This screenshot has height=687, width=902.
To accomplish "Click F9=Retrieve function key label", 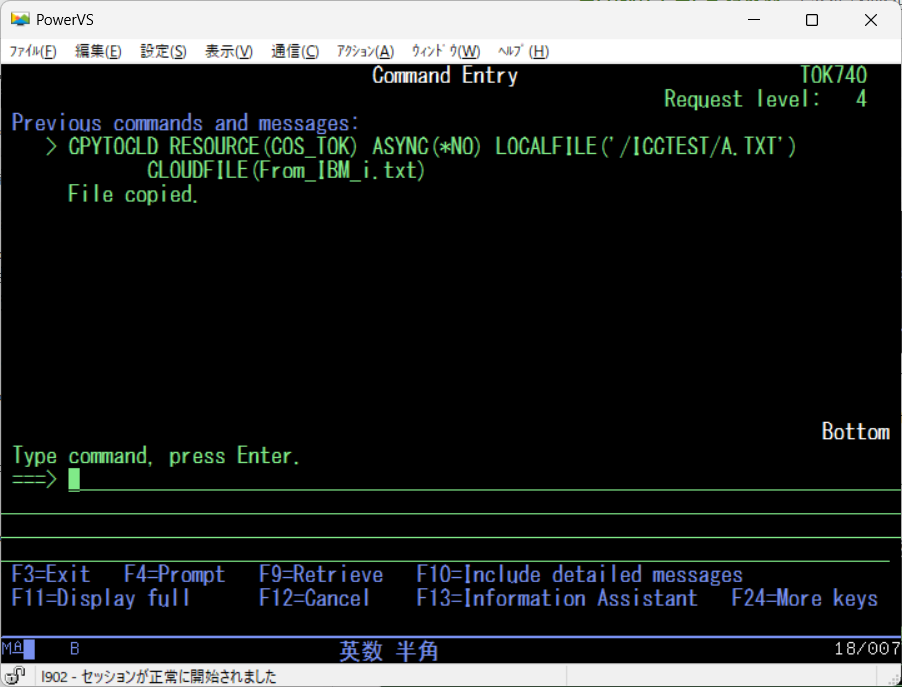I will coord(321,574).
